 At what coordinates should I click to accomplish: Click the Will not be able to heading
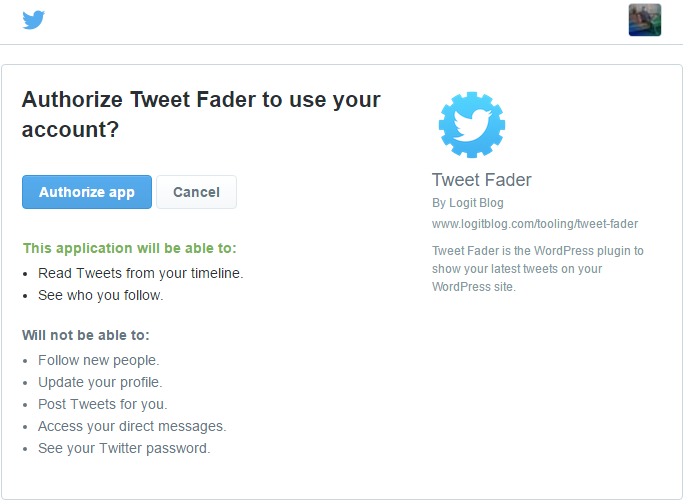coord(85,335)
